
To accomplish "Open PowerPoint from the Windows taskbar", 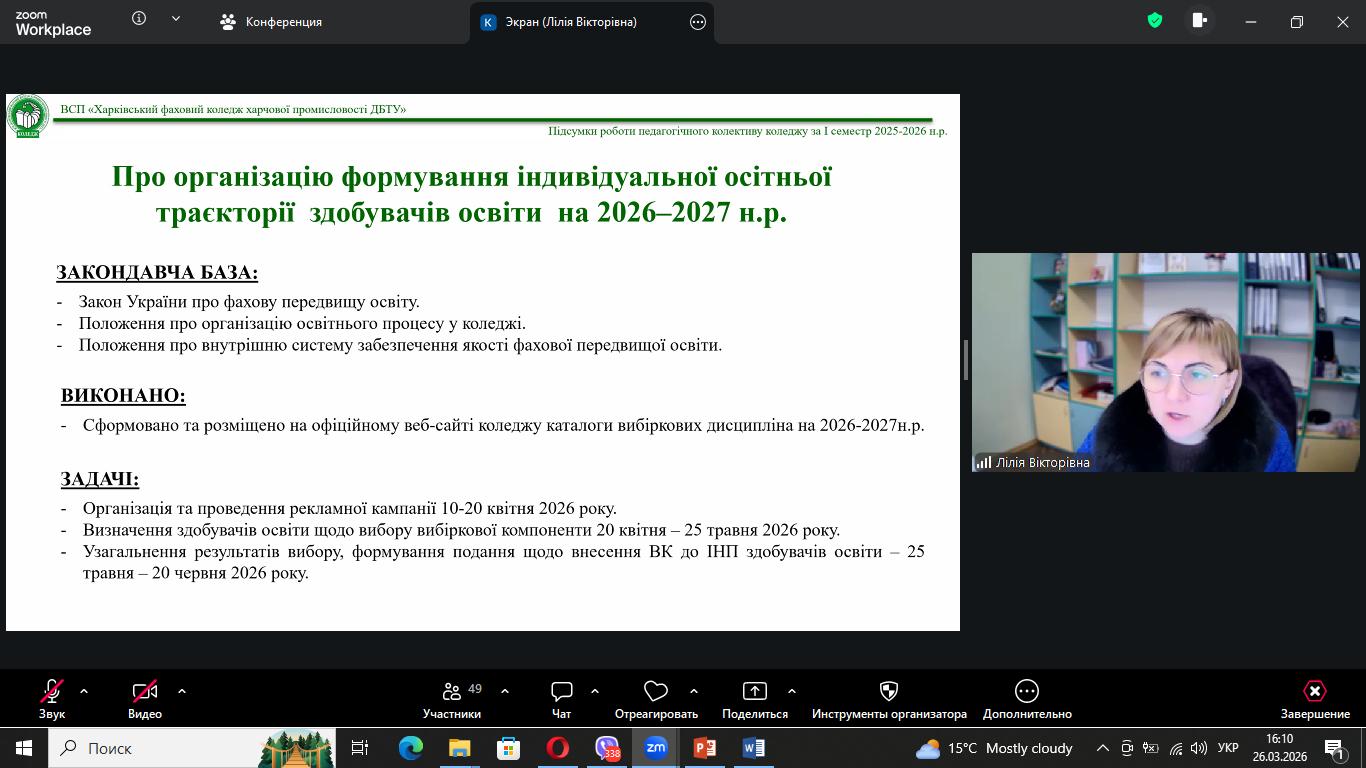I will (705, 748).
